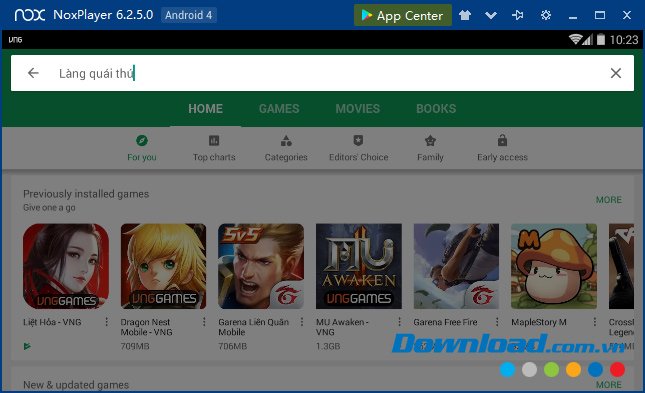The width and height of the screenshot is (645, 393).
Task: Open the MapleStory M thumbnail
Action: coord(554,266)
